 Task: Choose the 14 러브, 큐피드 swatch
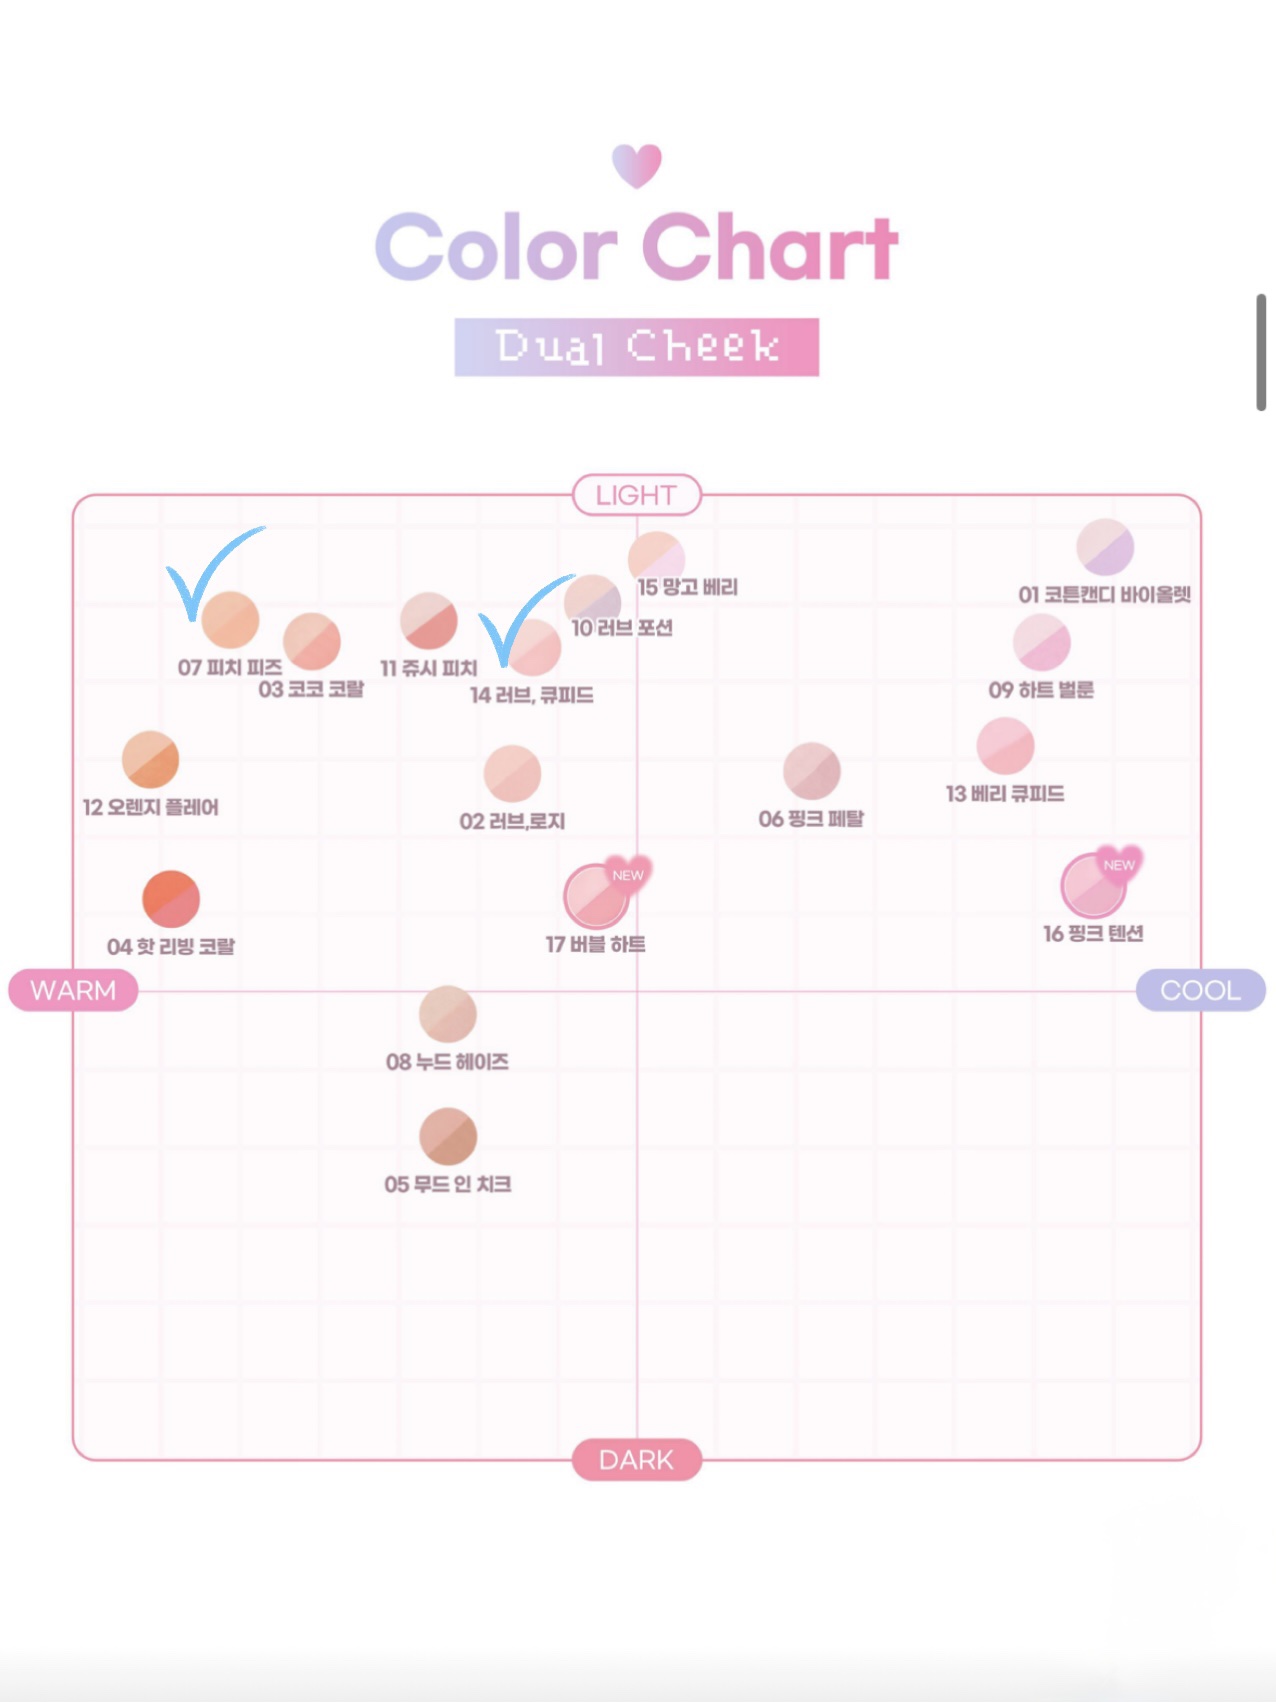(x=533, y=648)
